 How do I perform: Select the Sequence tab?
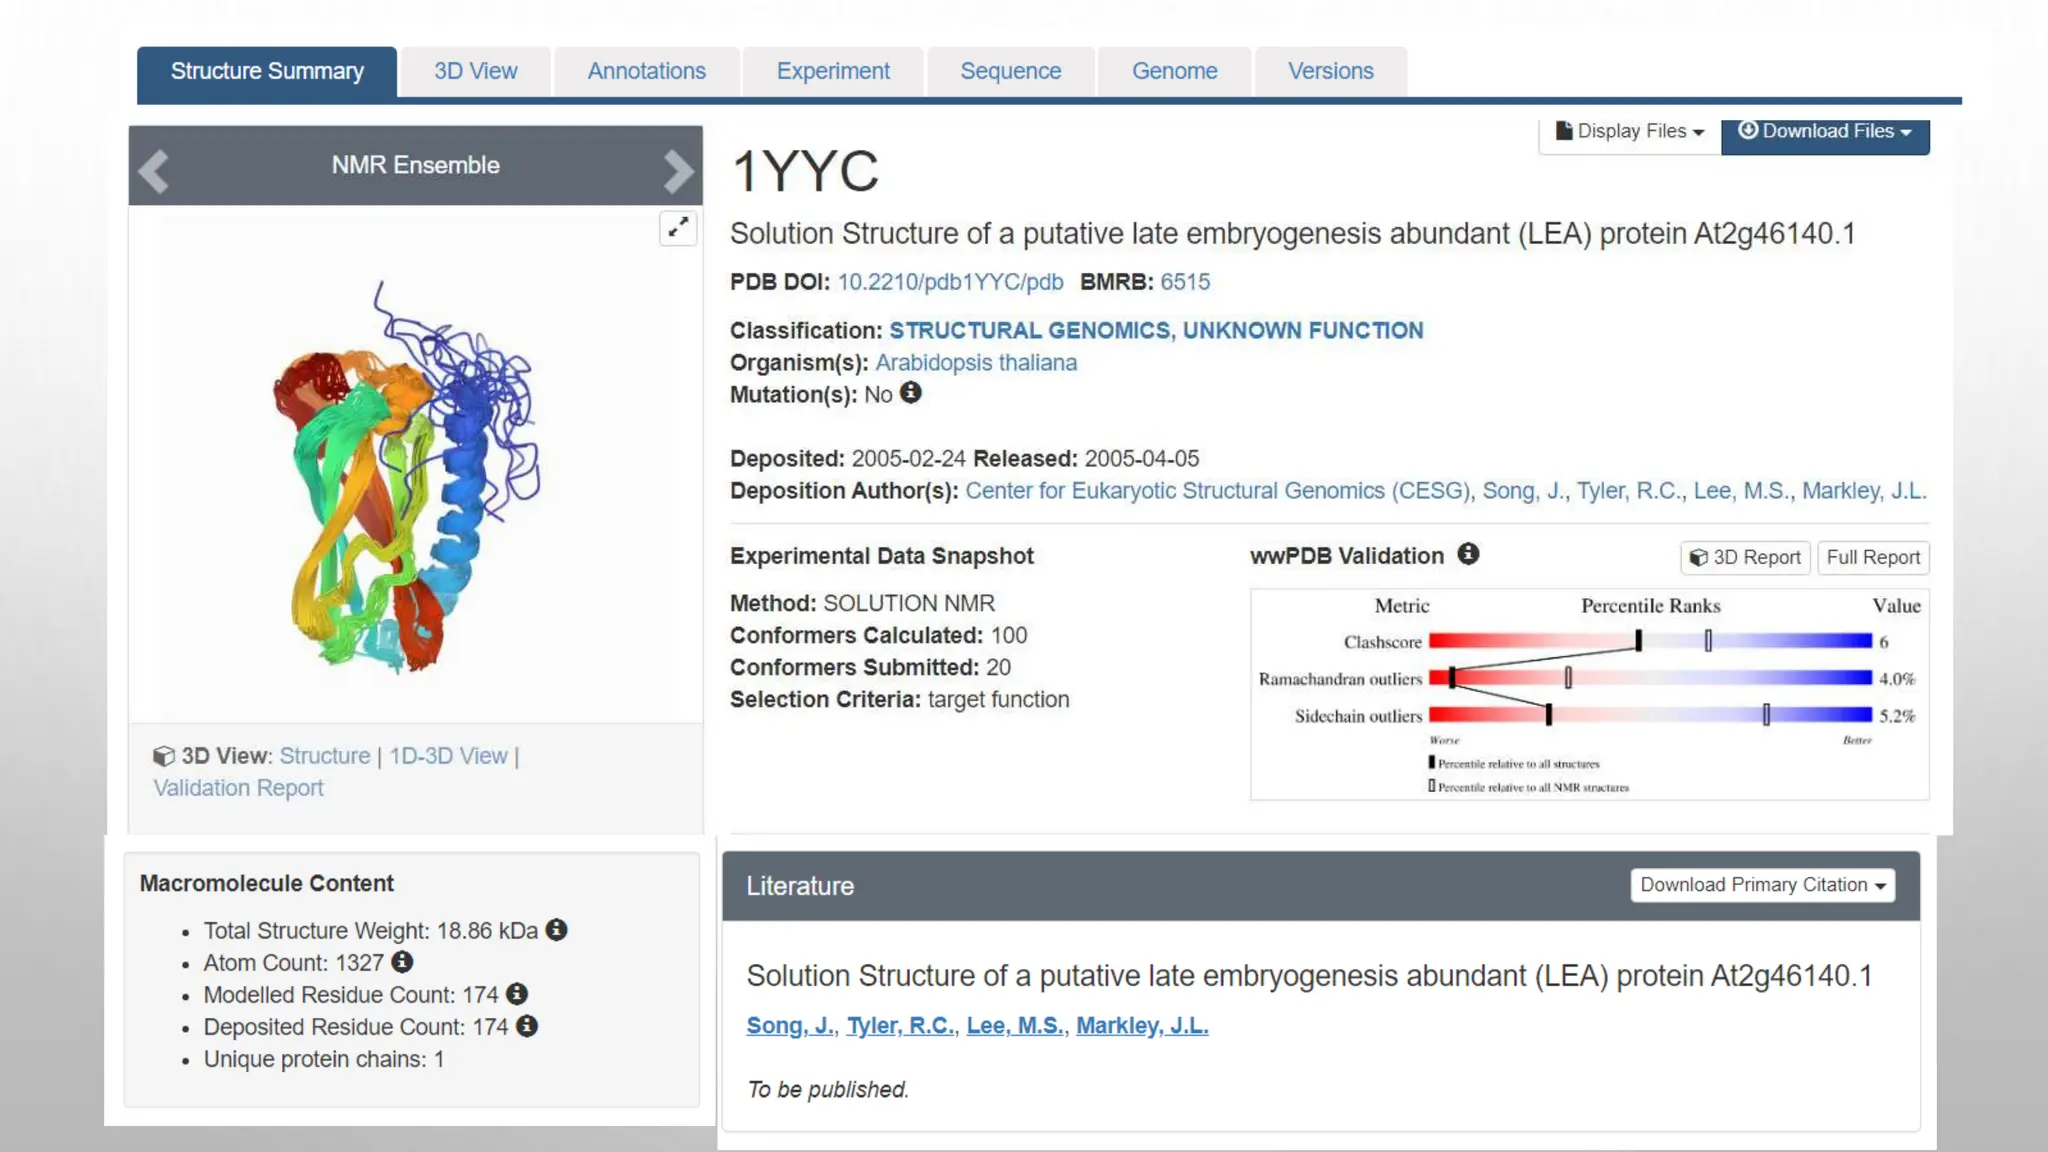1010,72
